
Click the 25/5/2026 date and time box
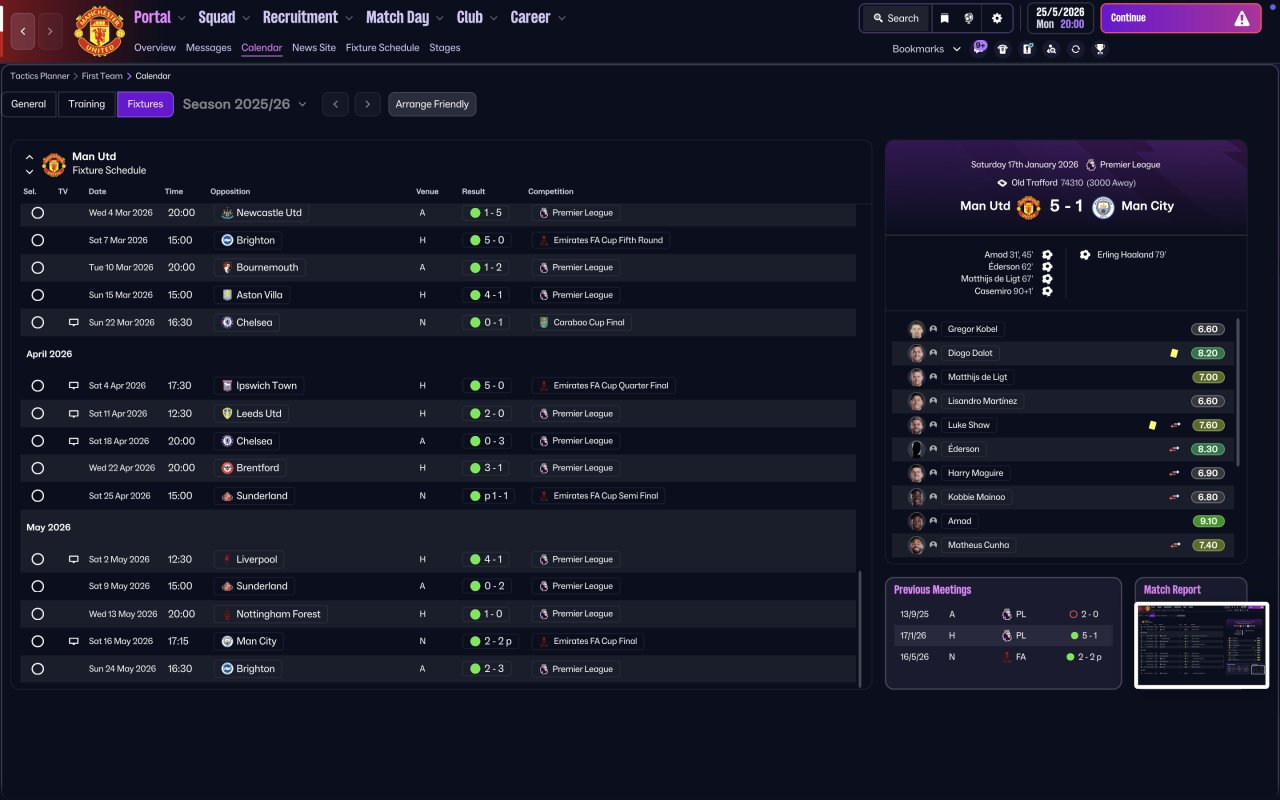click(1060, 18)
